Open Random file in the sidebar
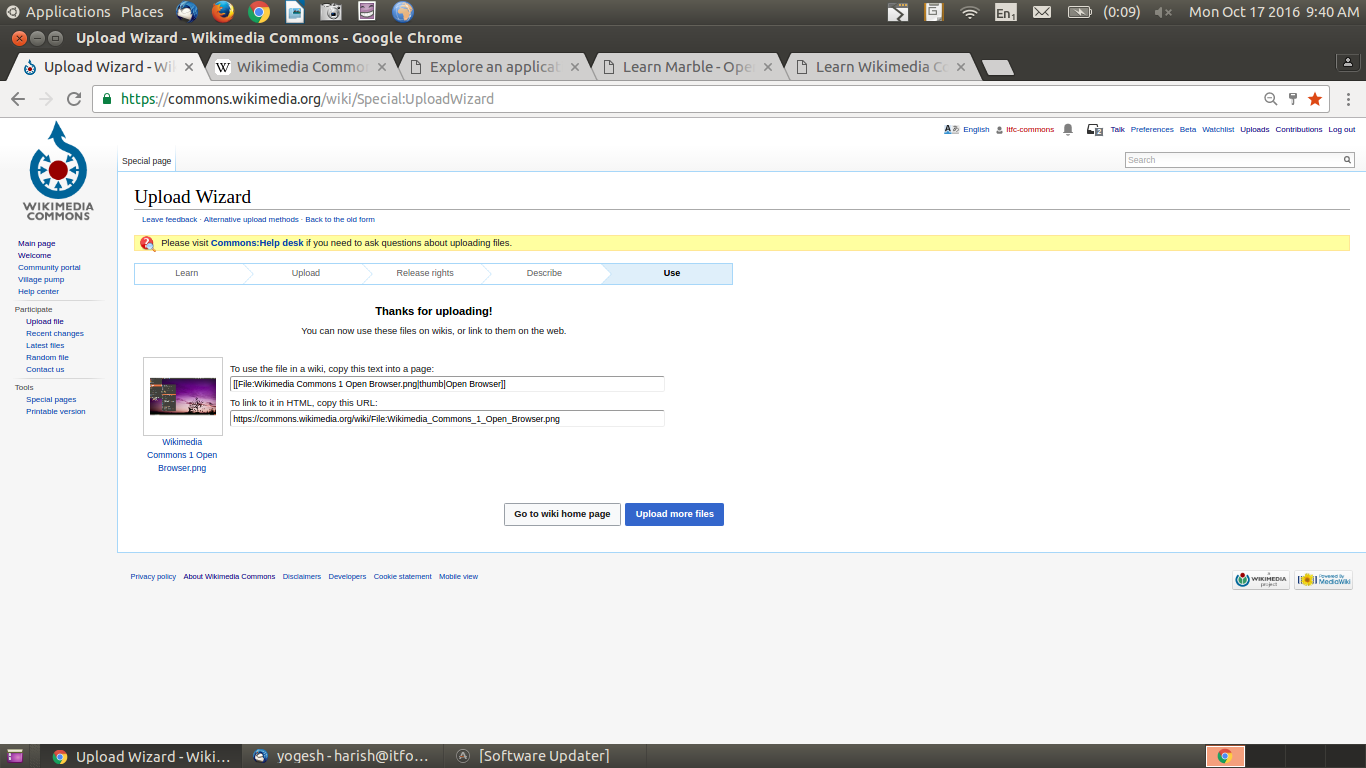 [x=47, y=358]
